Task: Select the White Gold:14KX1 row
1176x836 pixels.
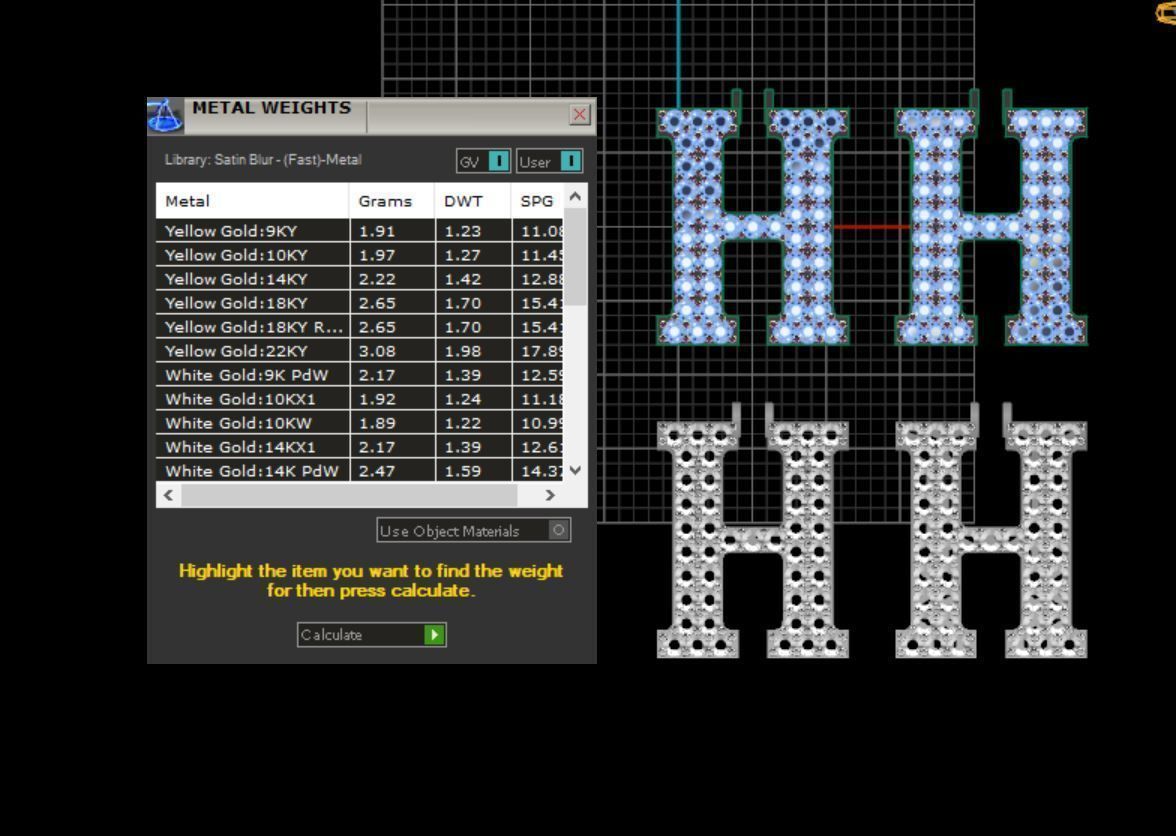Action: pos(360,447)
